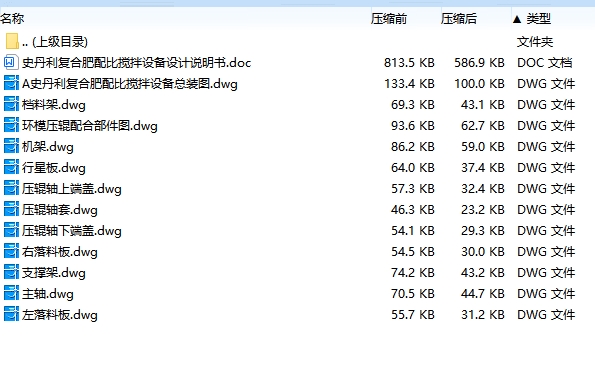Toggle the sort arrow beside 类型
Image resolution: width=595 pixels, height=382 pixels.
click(516, 19)
